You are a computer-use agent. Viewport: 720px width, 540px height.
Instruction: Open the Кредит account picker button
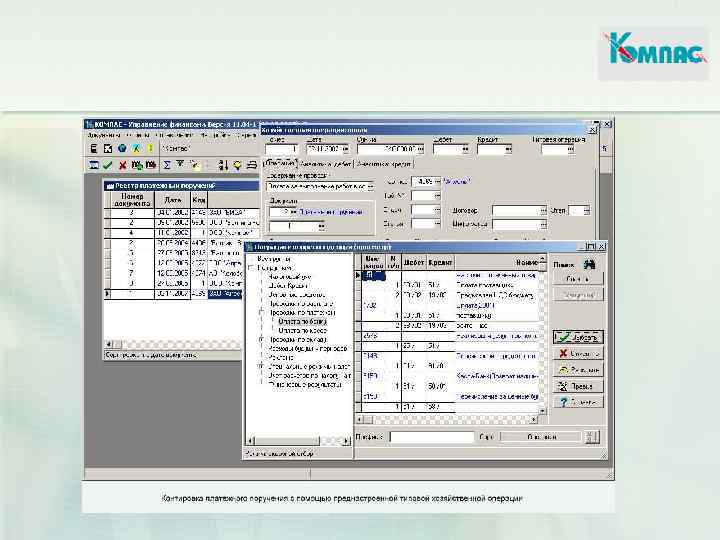click(508, 149)
